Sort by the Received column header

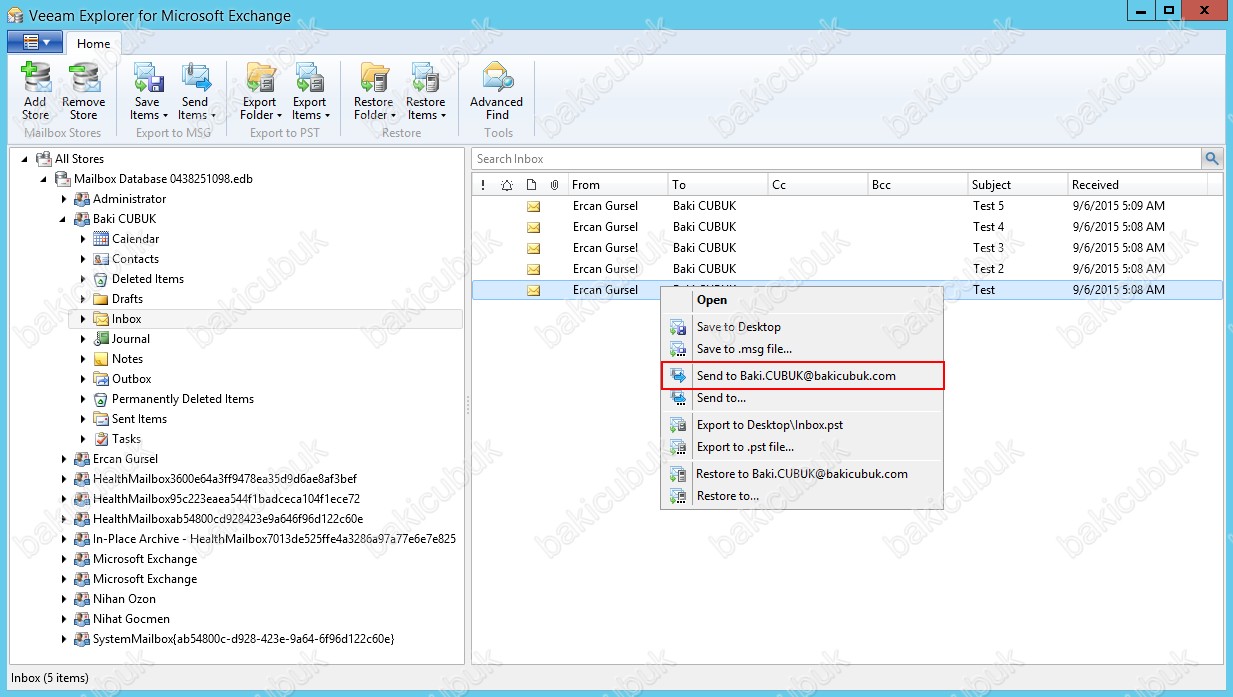coord(1137,185)
